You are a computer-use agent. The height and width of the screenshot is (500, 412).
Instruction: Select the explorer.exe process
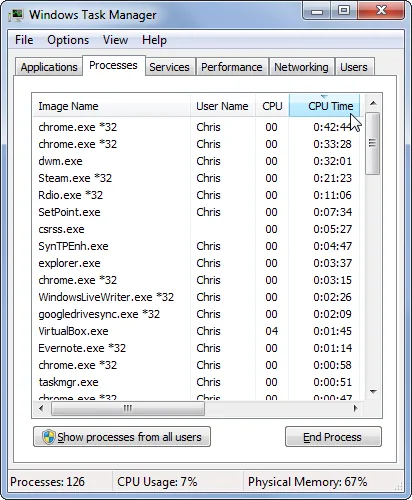click(197, 263)
